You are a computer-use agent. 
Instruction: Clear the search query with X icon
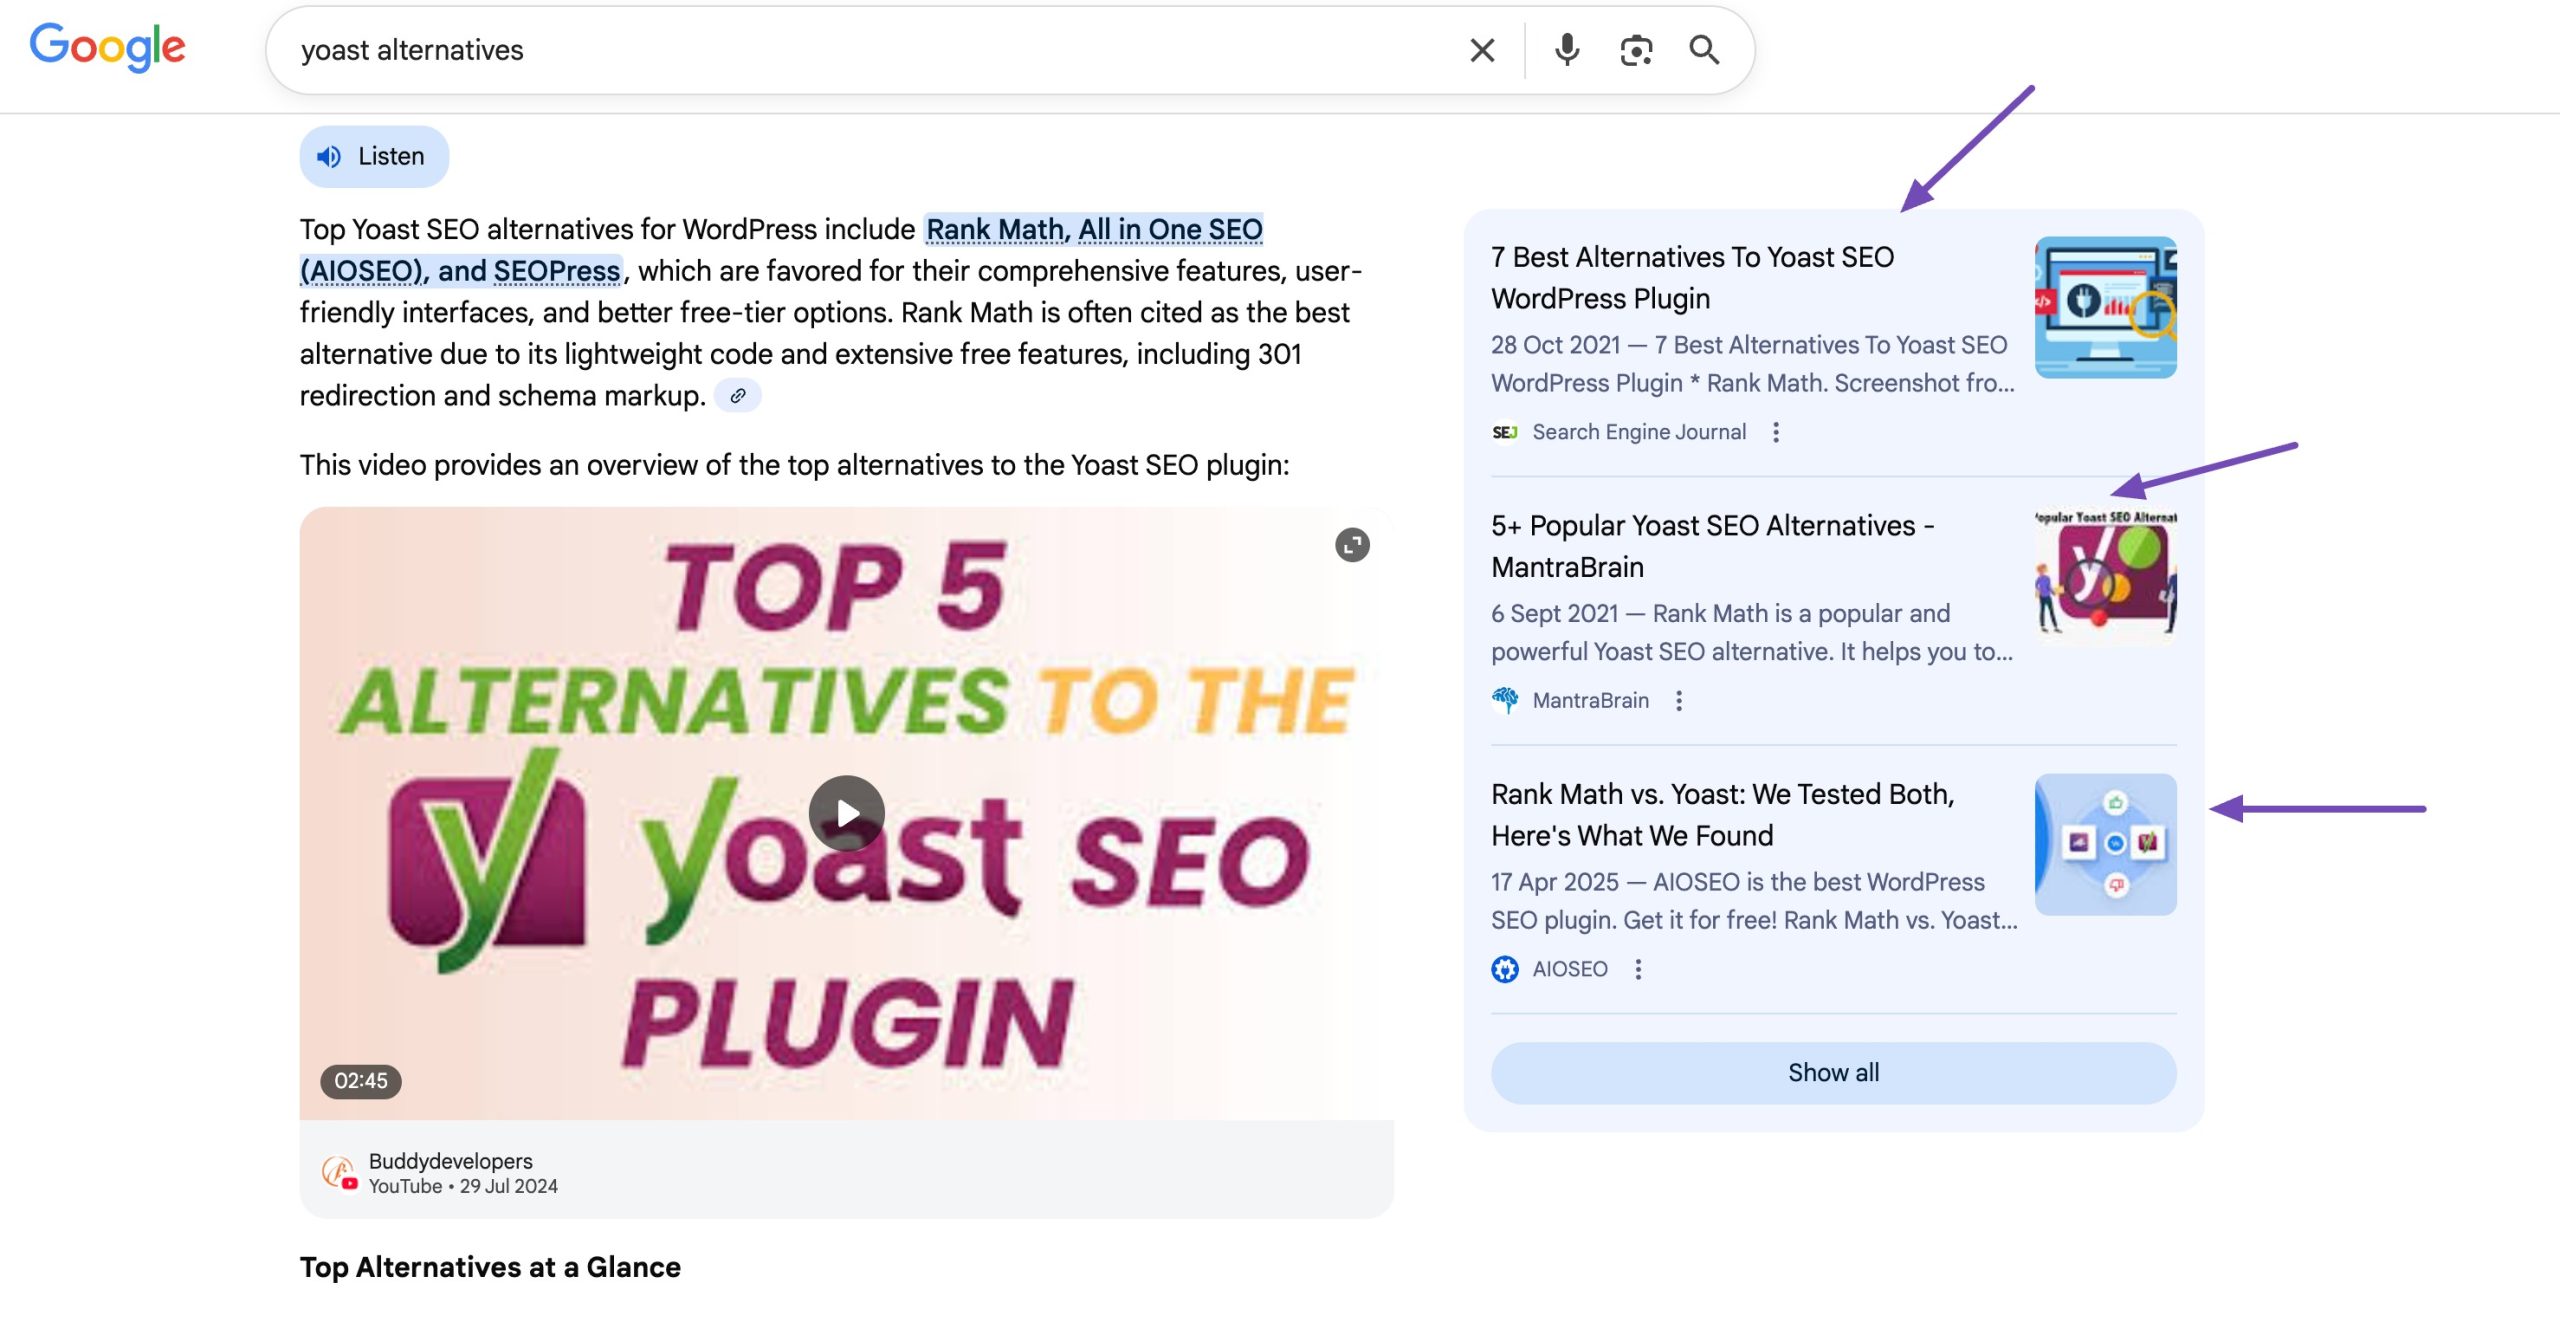coord(1482,50)
